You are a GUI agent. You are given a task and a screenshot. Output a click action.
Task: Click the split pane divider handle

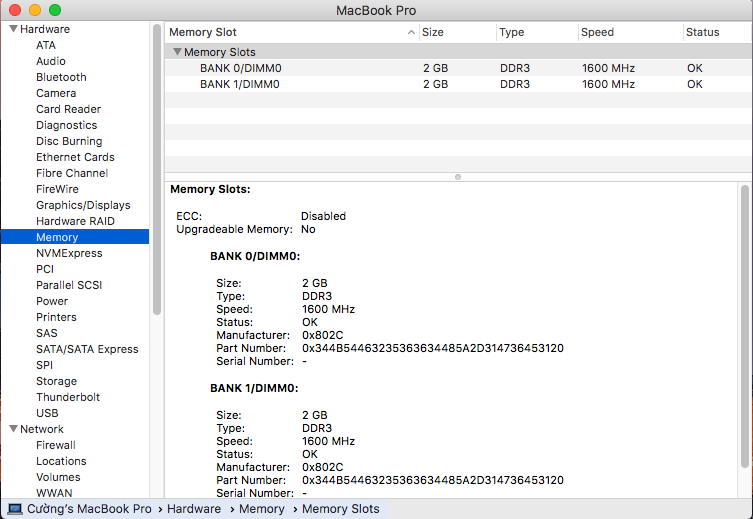click(458, 176)
